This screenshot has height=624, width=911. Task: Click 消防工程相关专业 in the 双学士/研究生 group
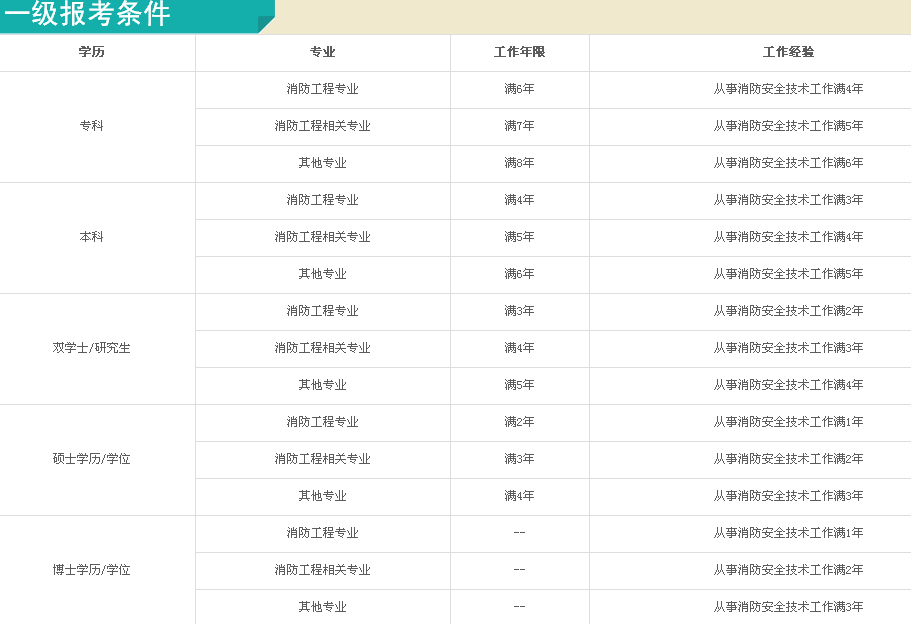click(x=322, y=347)
